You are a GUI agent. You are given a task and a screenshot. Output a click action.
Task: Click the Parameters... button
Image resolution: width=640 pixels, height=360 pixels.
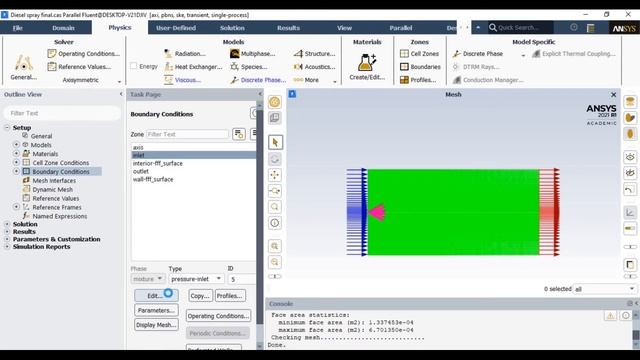[156, 310]
